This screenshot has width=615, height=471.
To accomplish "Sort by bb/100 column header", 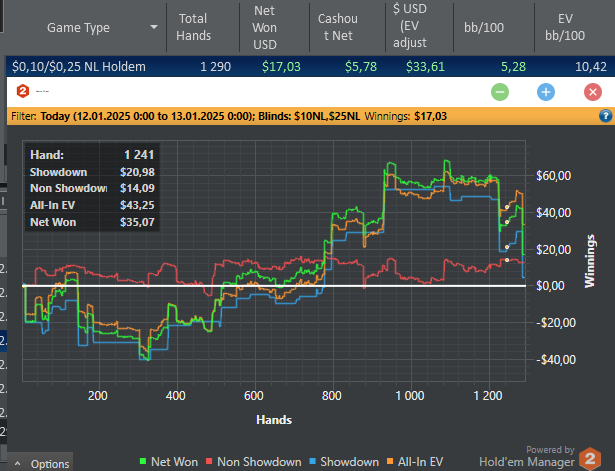I will [484, 27].
